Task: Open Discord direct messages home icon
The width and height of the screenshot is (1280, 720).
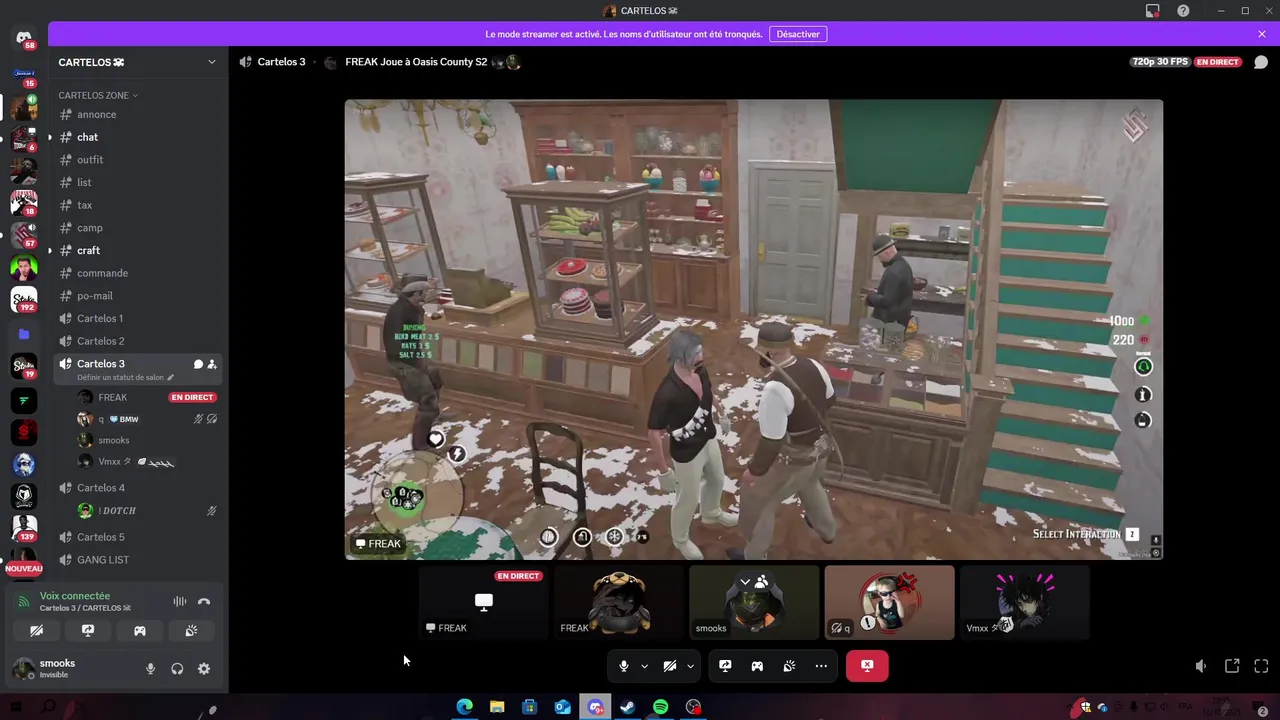Action: [x=24, y=38]
